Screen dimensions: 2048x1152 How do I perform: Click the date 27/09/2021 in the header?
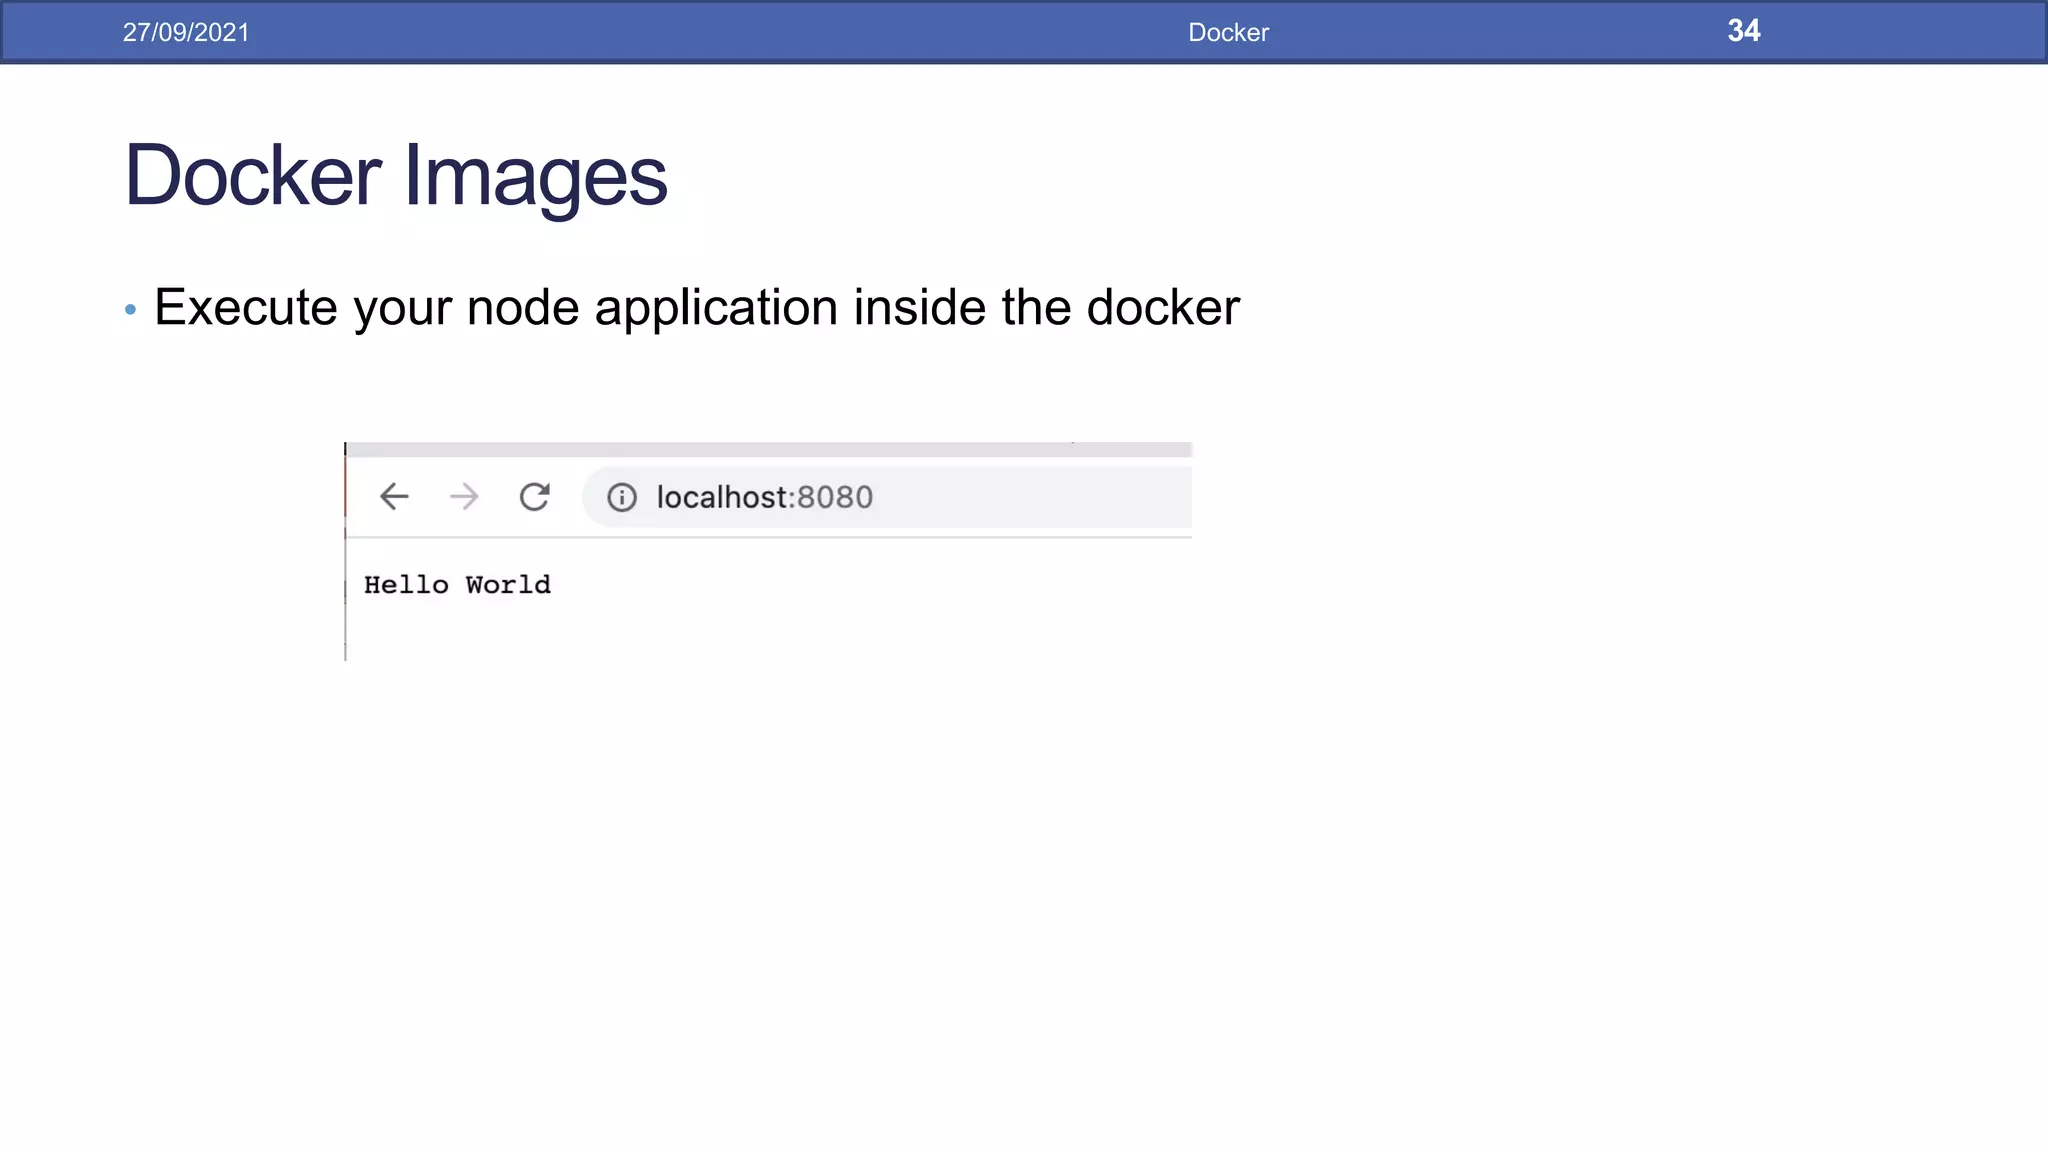coord(186,32)
